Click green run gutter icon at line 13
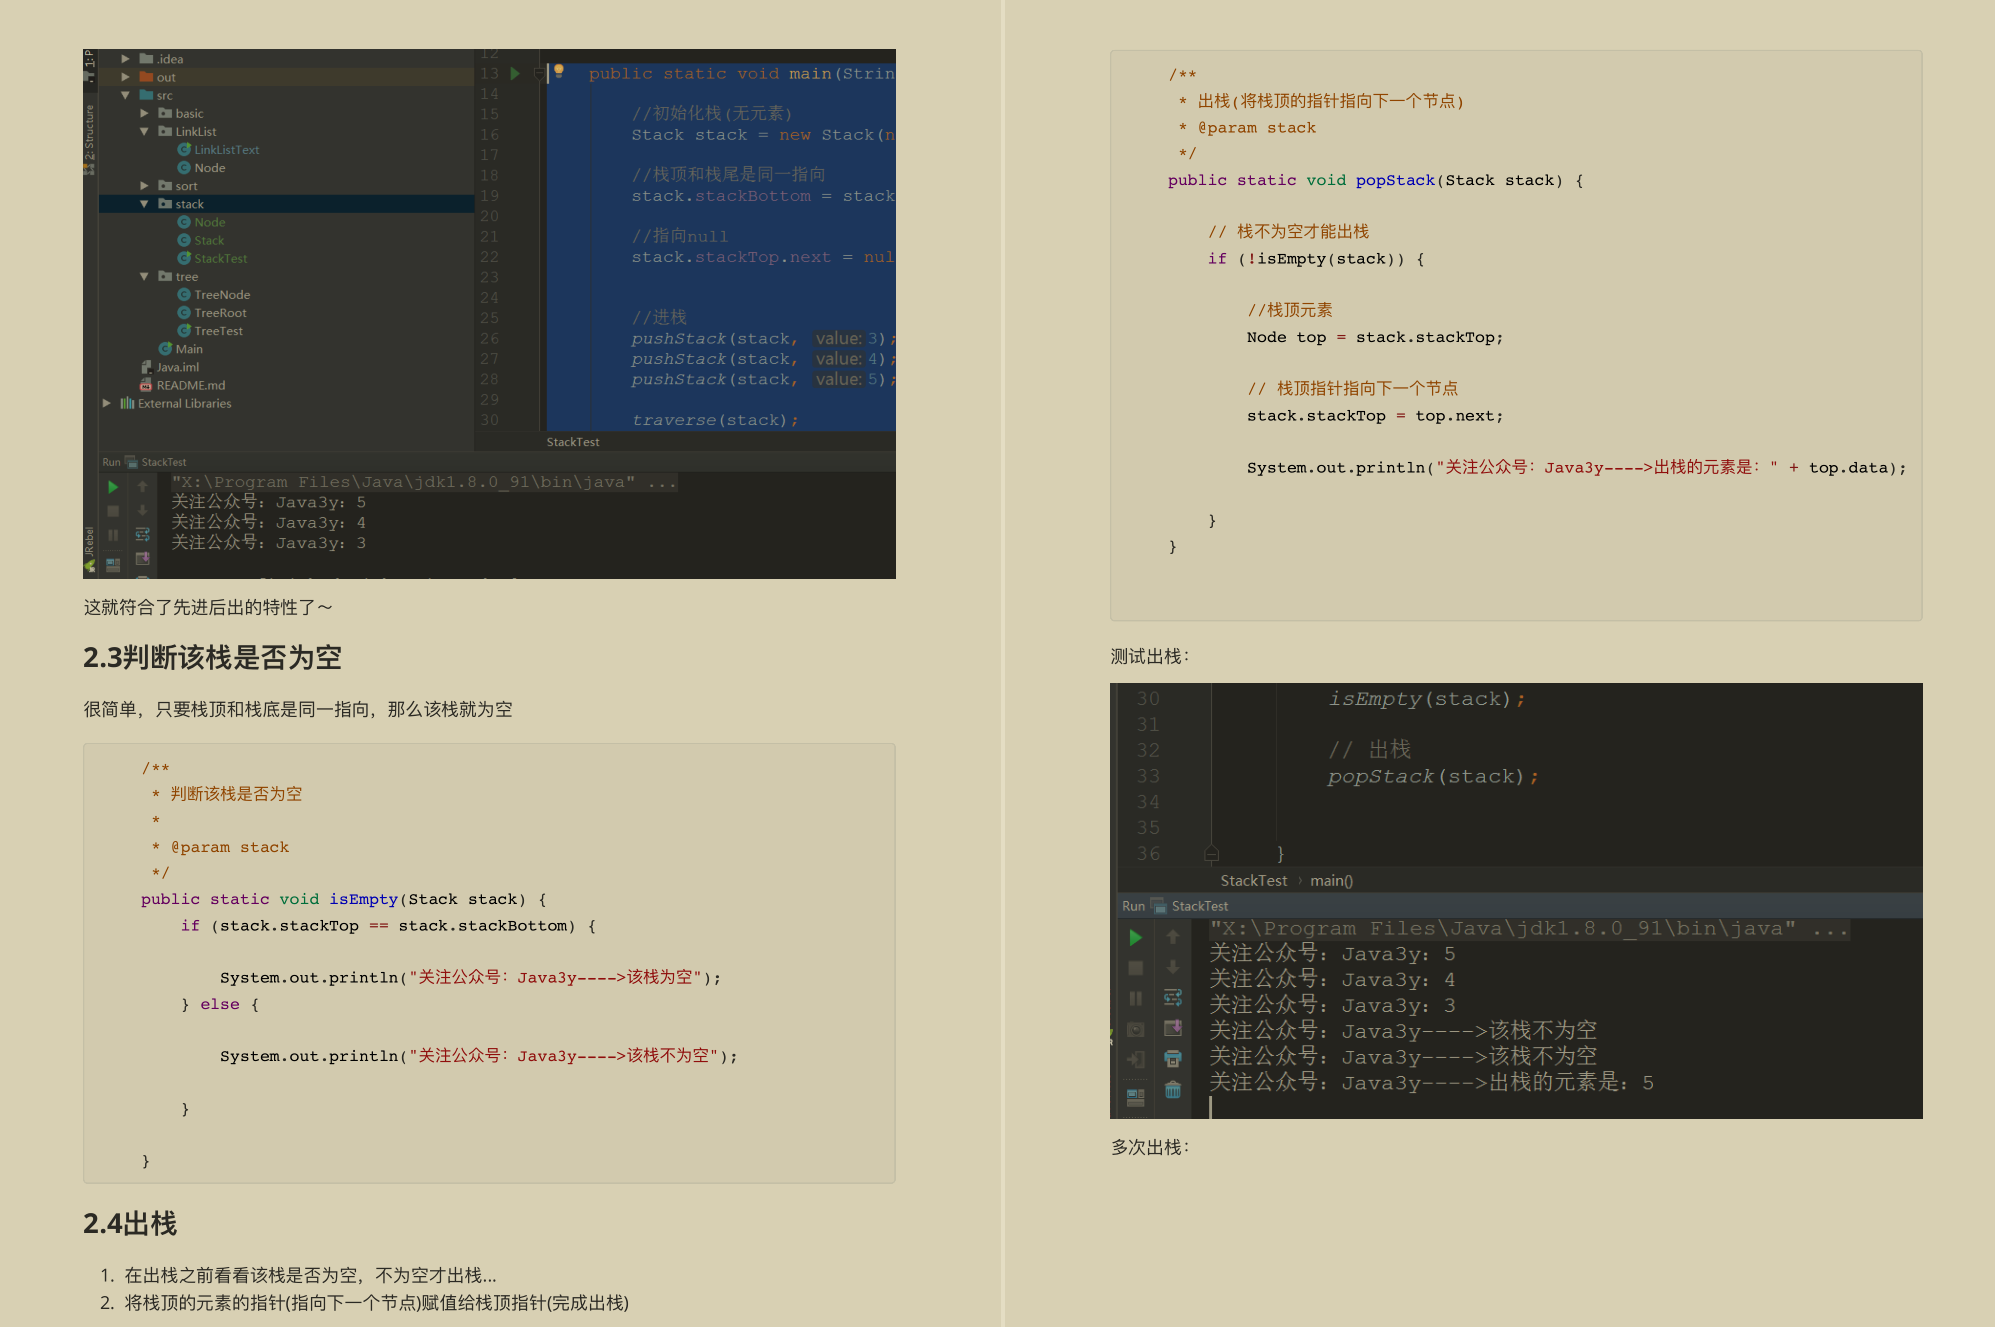Viewport: 1995px width, 1327px height. click(x=515, y=73)
